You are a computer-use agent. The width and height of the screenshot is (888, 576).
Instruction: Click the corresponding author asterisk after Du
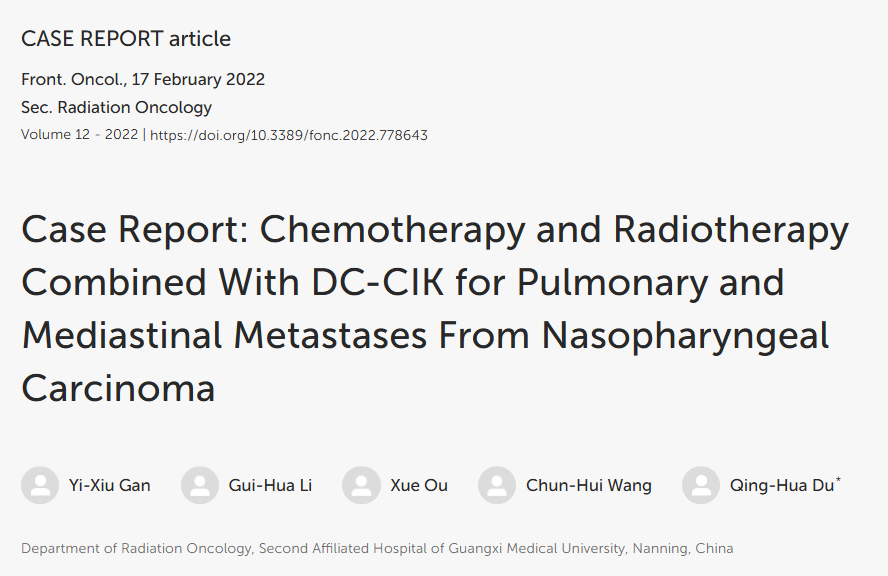tap(838, 481)
